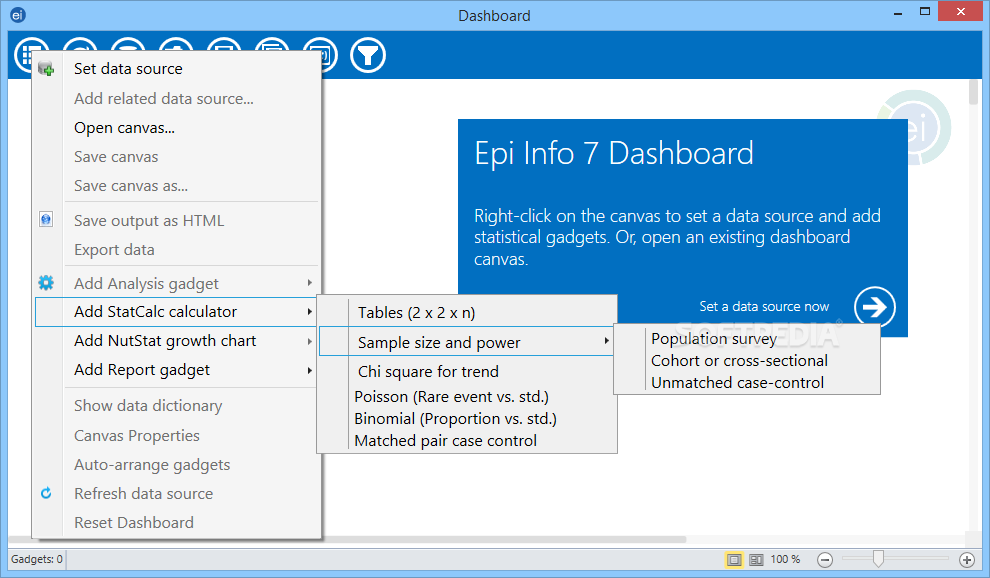This screenshot has height=578, width=990.
Task: Click the Set a data source now link
Action: [764, 306]
